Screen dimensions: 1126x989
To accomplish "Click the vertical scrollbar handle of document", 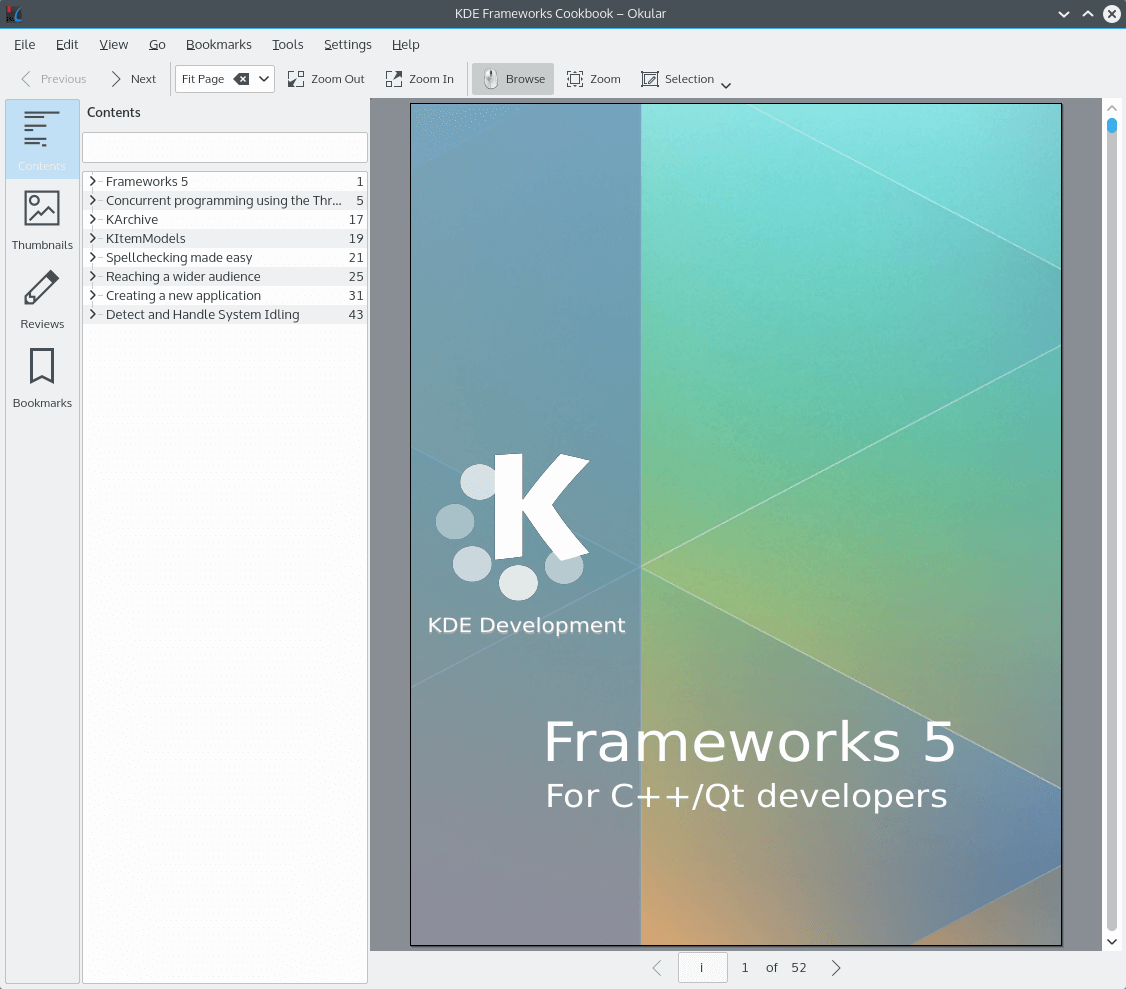I will point(1111,126).
